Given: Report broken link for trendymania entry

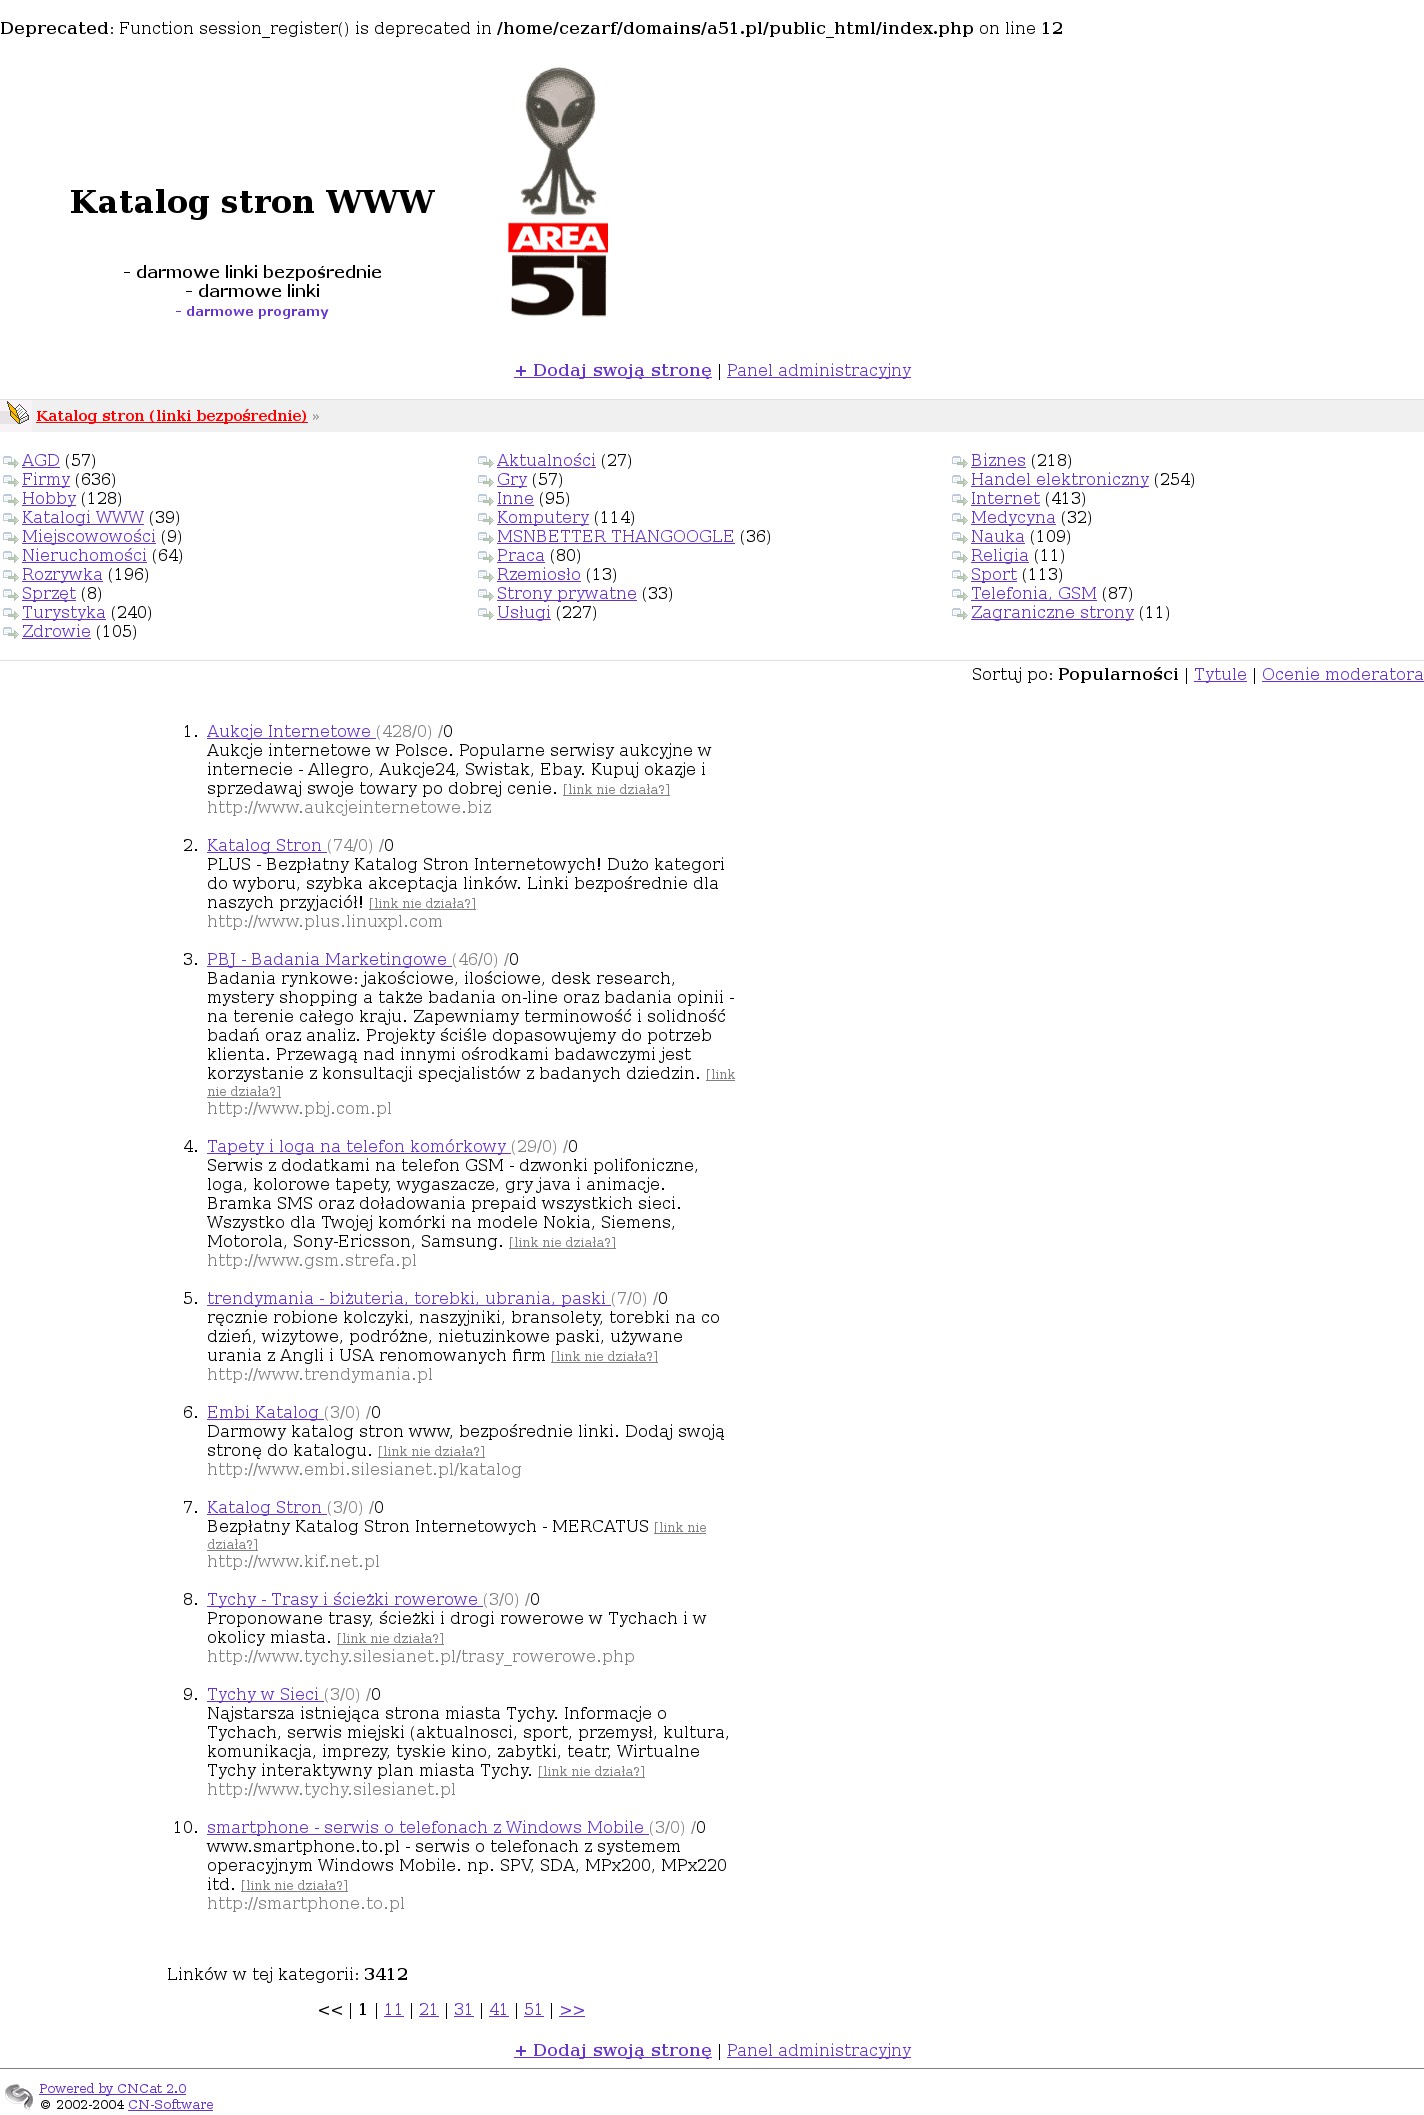Looking at the screenshot, I should click(604, 1357).
